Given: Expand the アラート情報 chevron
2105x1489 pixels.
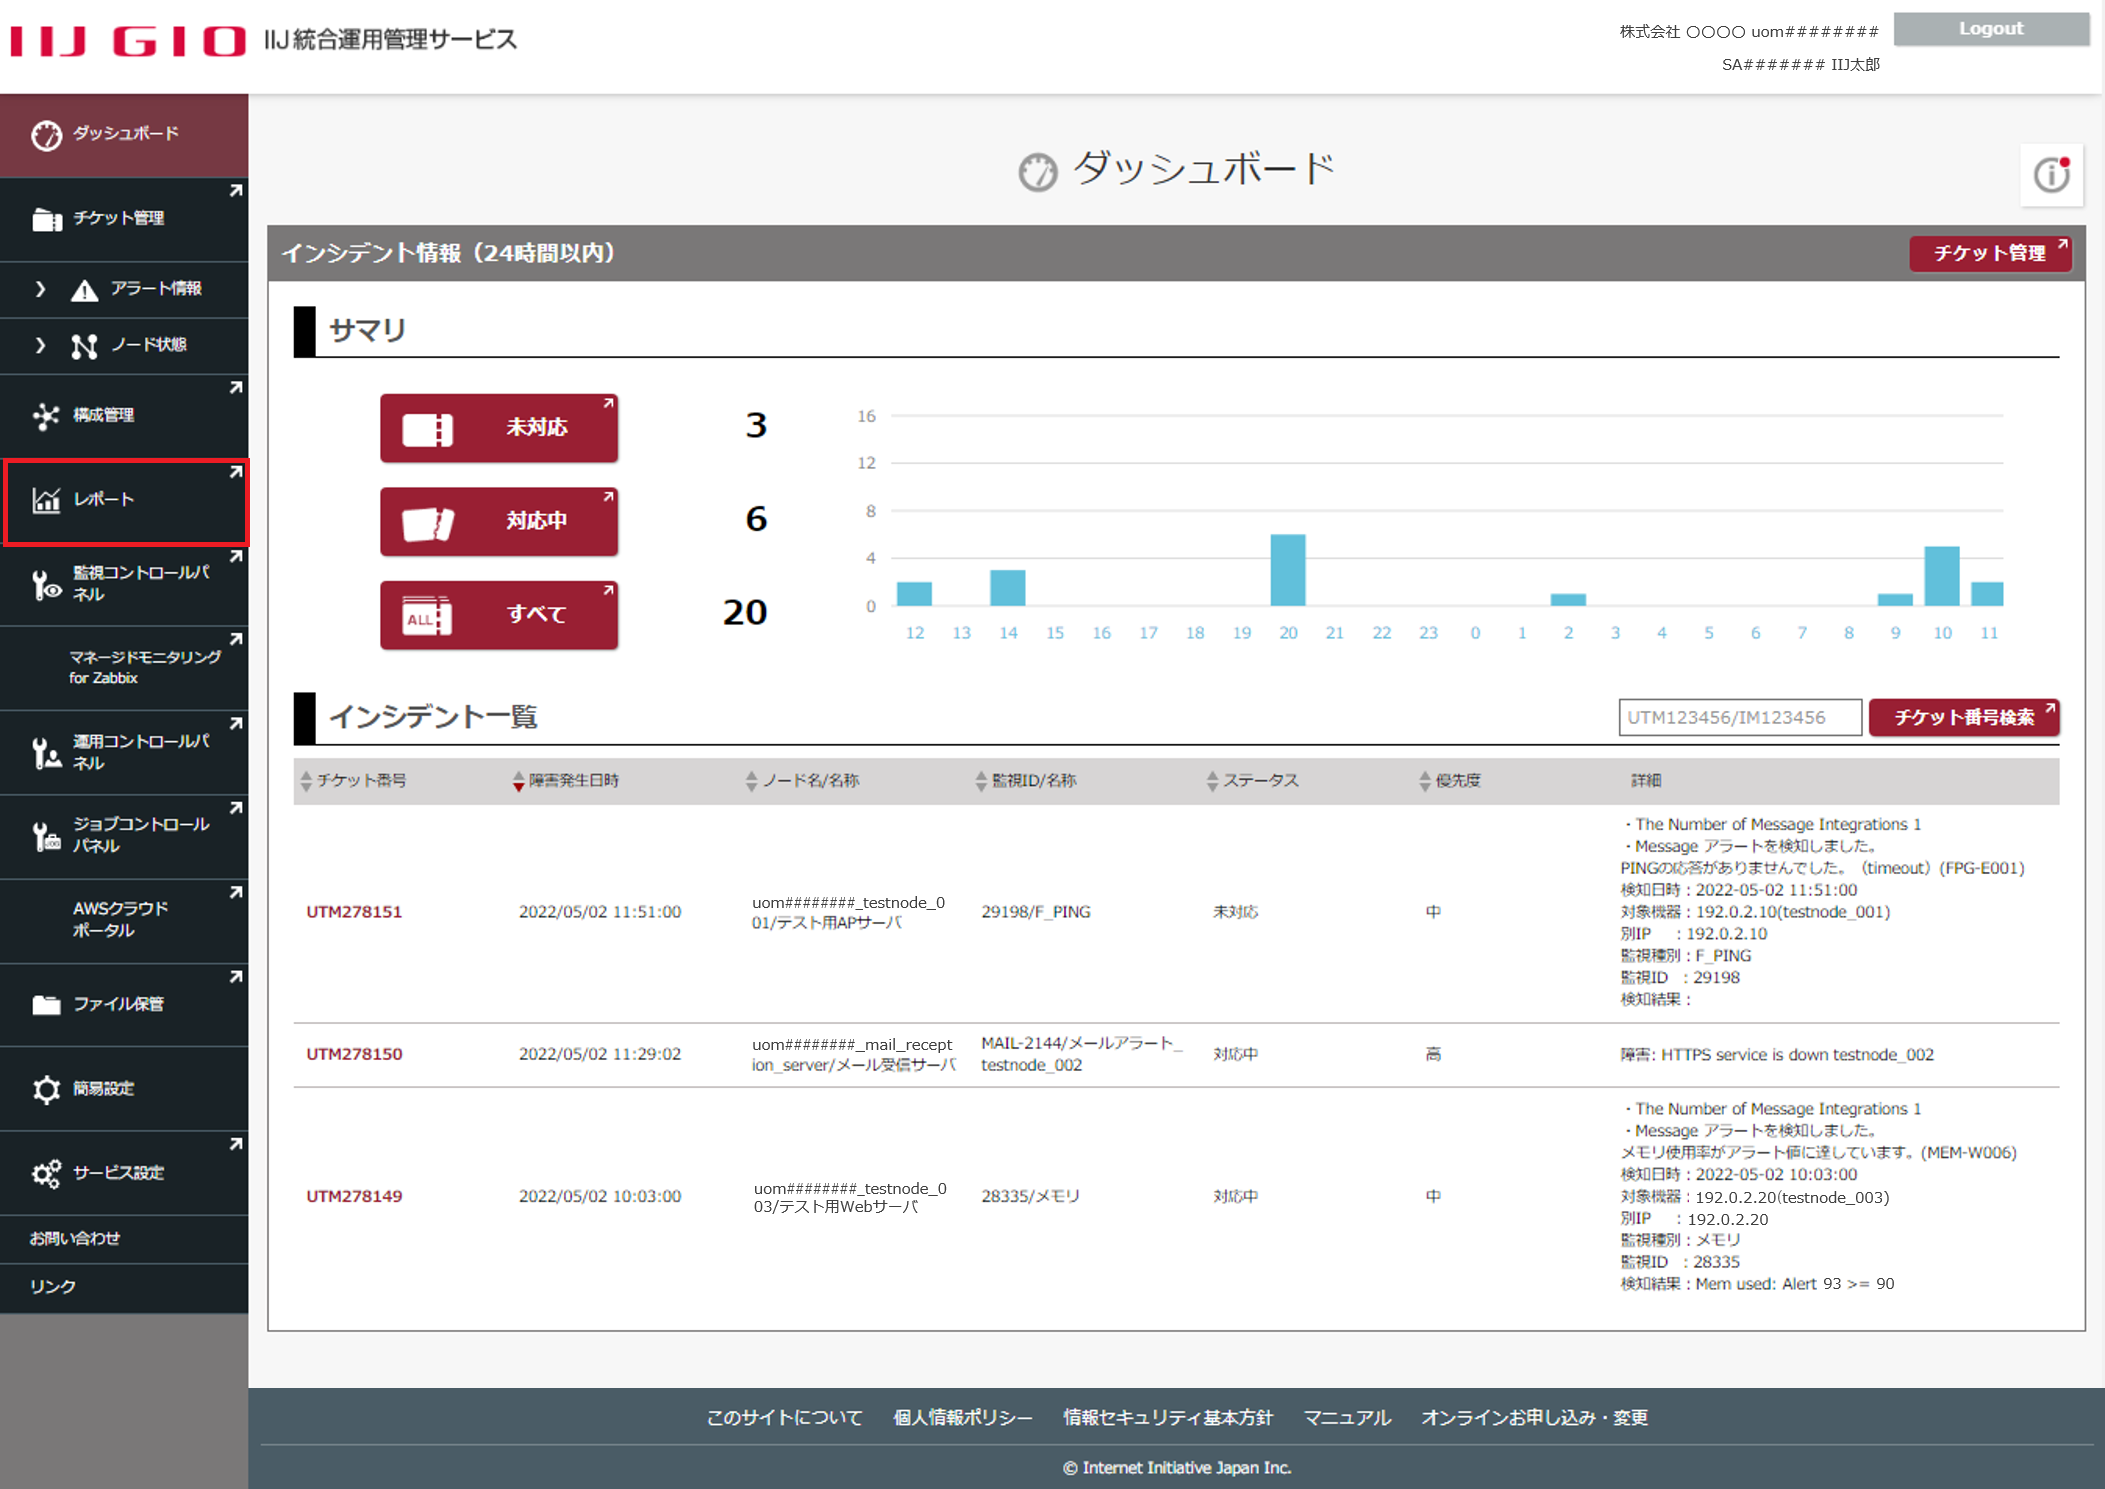Looking at the screenshot, I should point(40,289).
